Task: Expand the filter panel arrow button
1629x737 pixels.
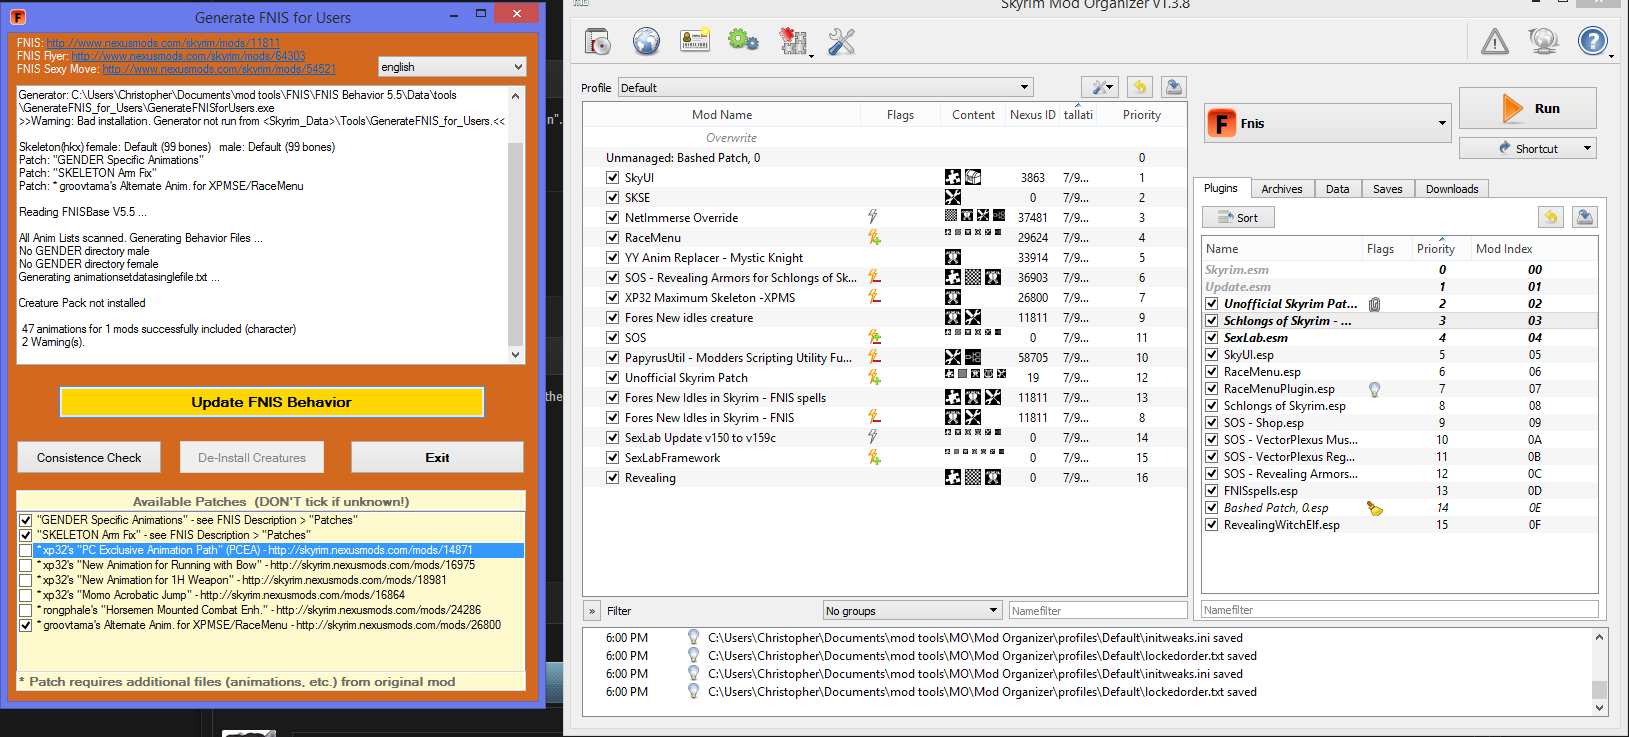Action: pos(591,611)
